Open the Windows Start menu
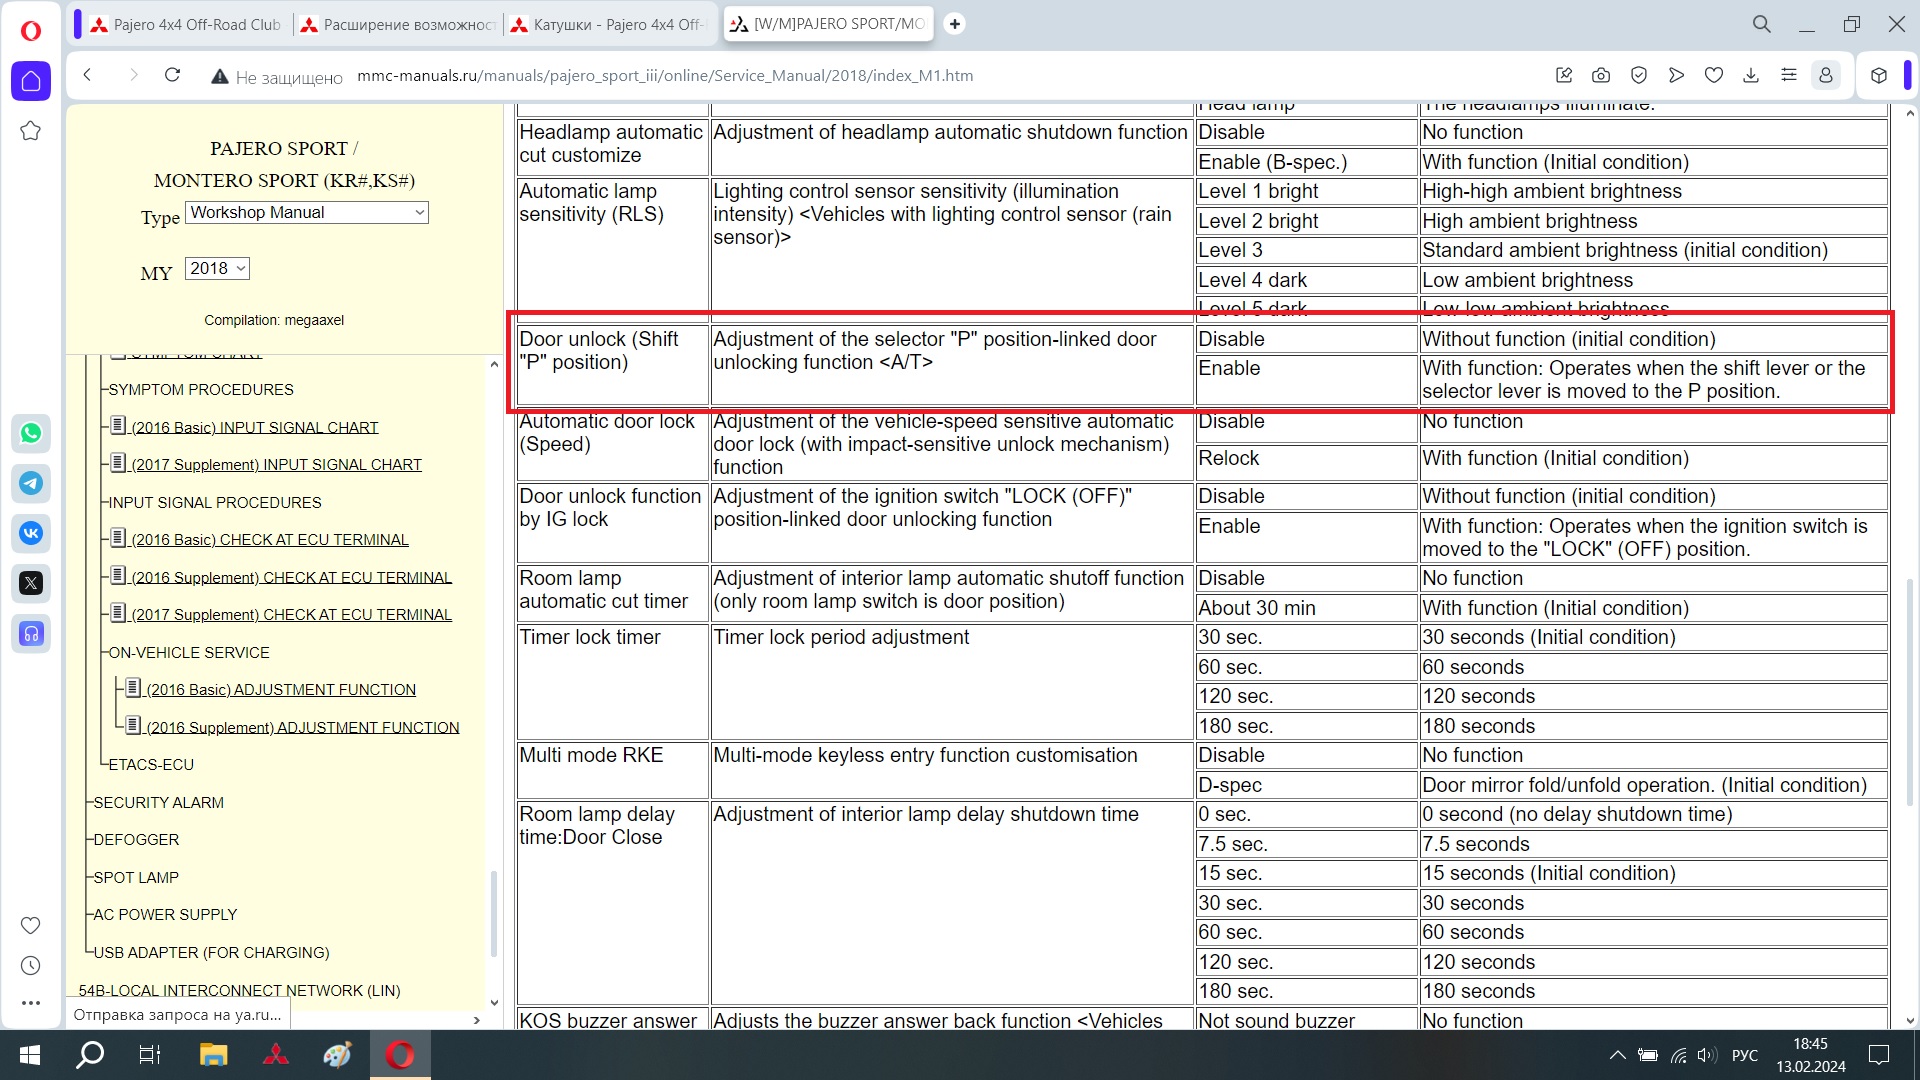 click(x=30, y=1055)
